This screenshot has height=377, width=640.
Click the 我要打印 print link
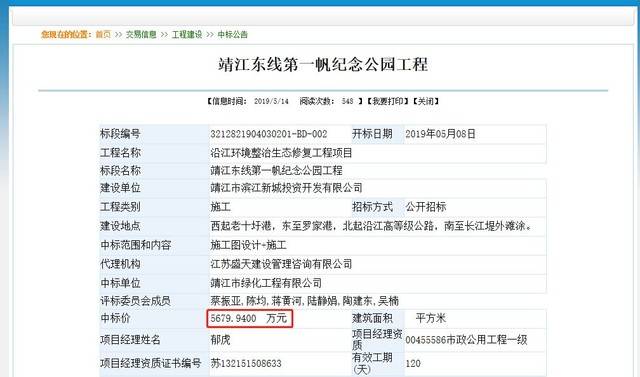click(387, 101)
